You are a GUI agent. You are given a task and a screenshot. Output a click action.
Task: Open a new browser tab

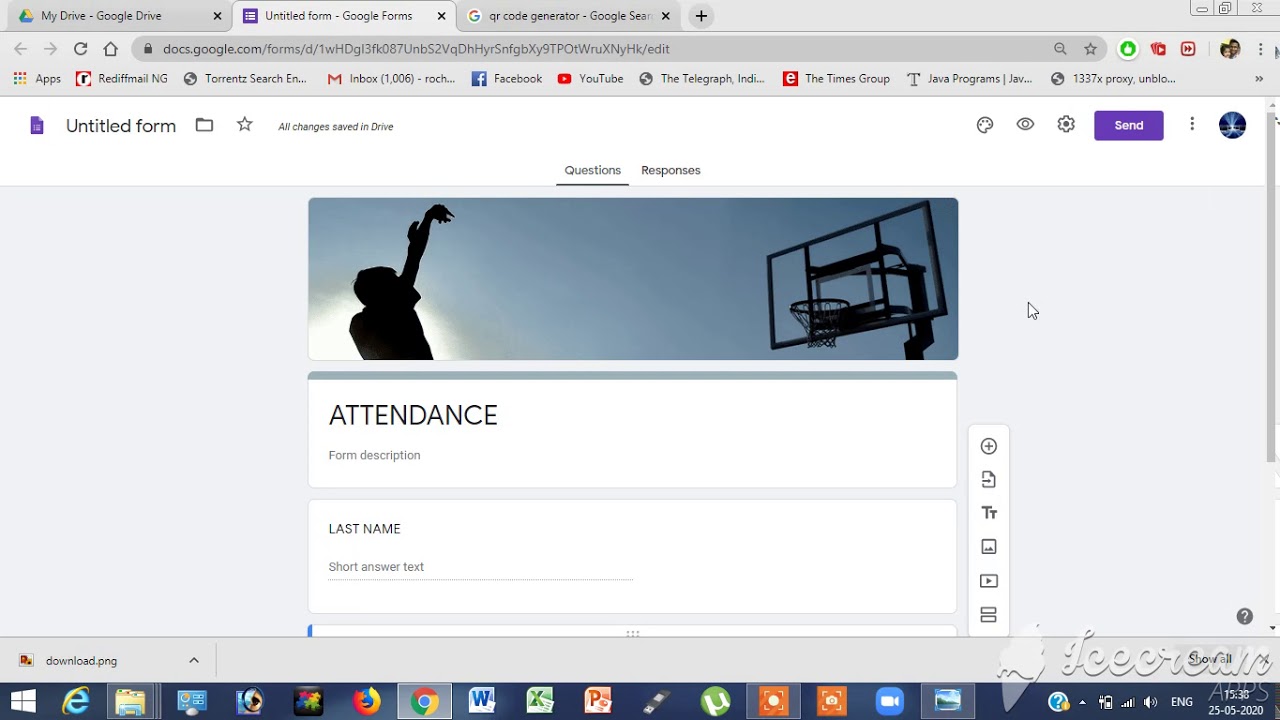(x=701, y=16)
